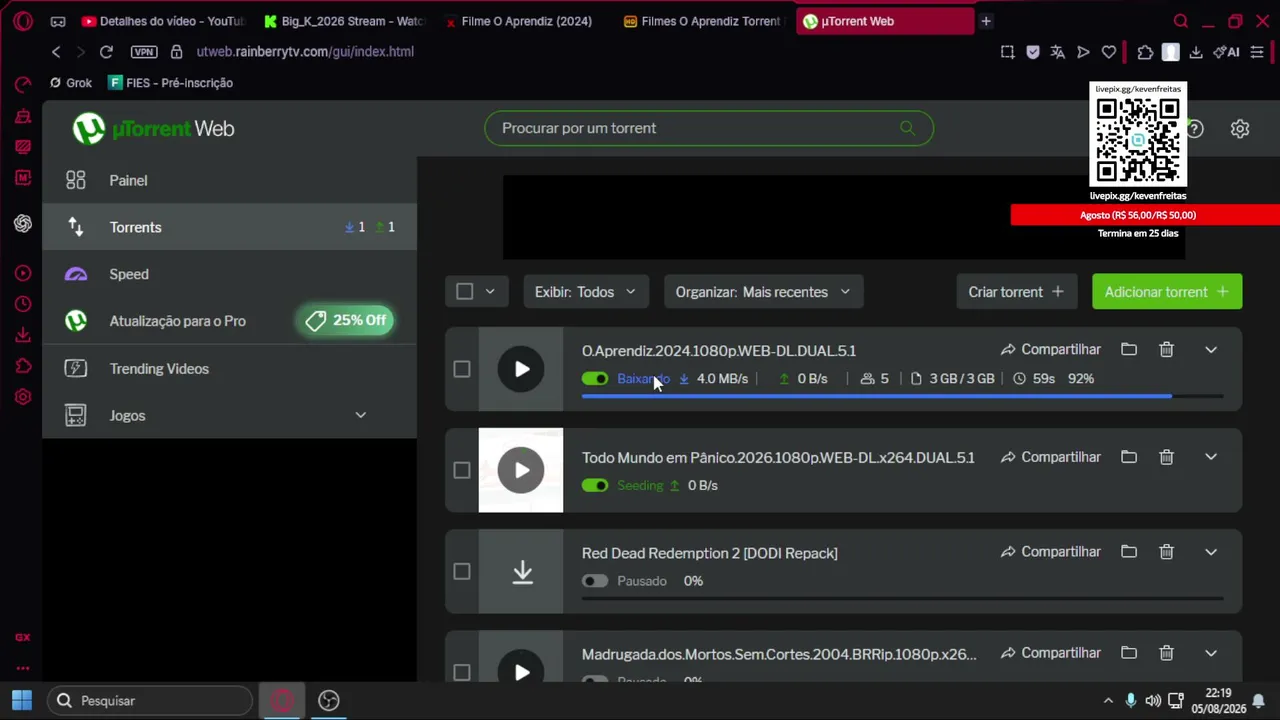Switch to Big_K_2026 Stream tab
1280x720 pixels.
click(x=344, y=21)
